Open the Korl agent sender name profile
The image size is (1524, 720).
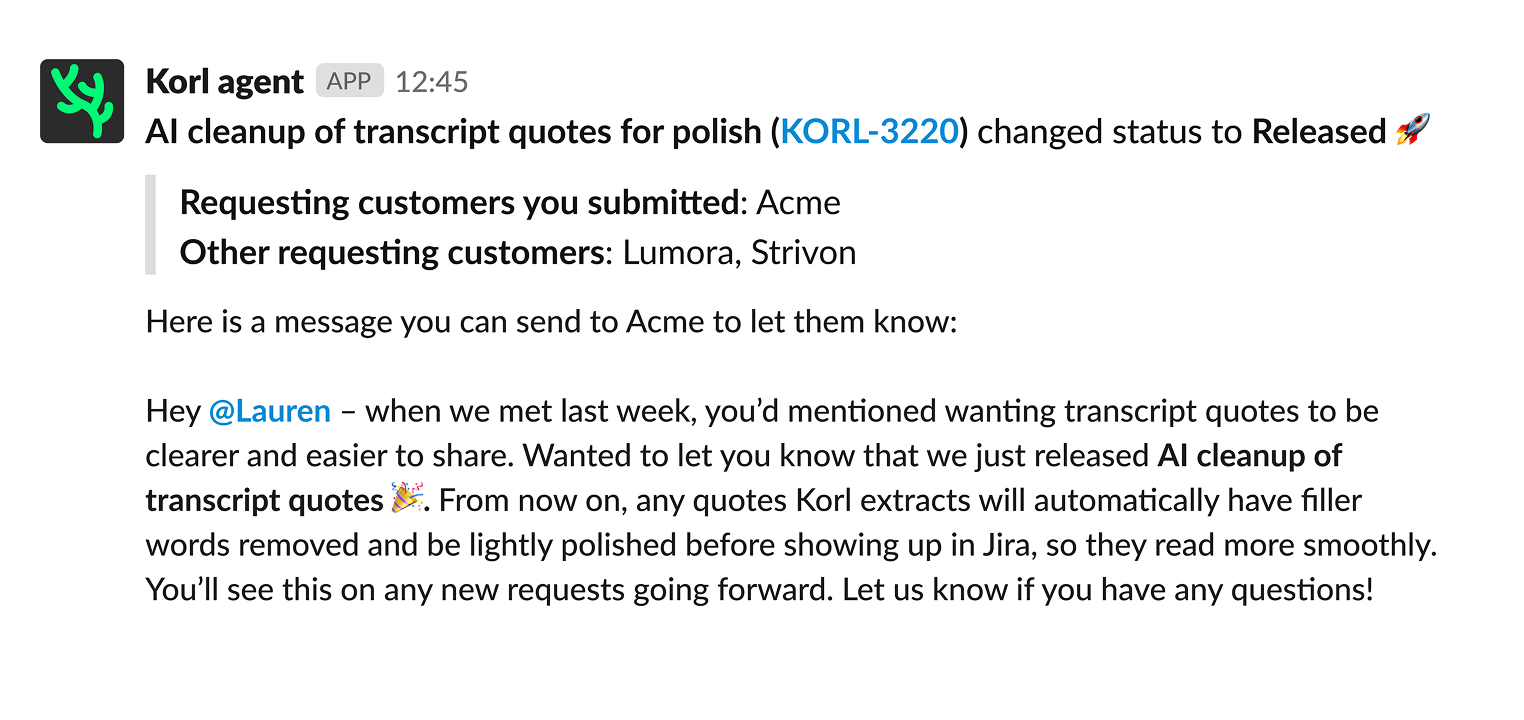tap(224, 81)
